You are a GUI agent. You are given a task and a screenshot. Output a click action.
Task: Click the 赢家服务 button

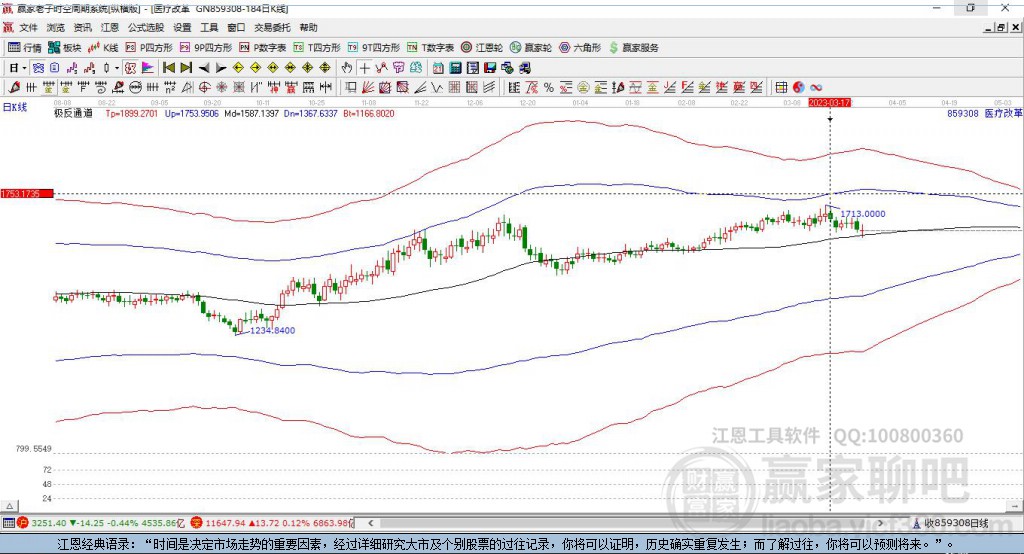tap(634, 48)
